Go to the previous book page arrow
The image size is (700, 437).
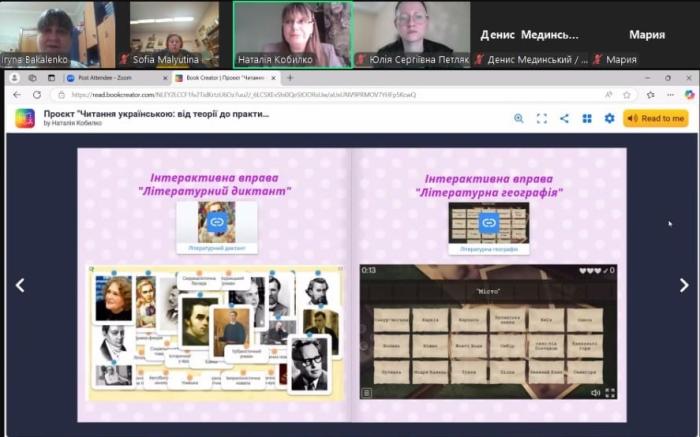(19, 285)
